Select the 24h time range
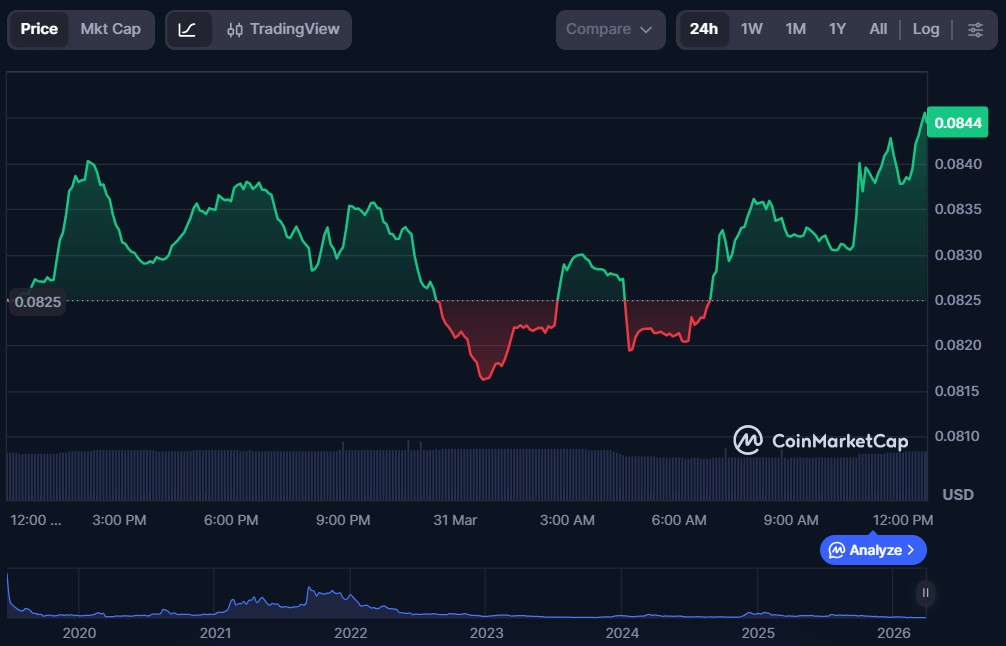This screenshot has width=1006, height=646. 703,29
